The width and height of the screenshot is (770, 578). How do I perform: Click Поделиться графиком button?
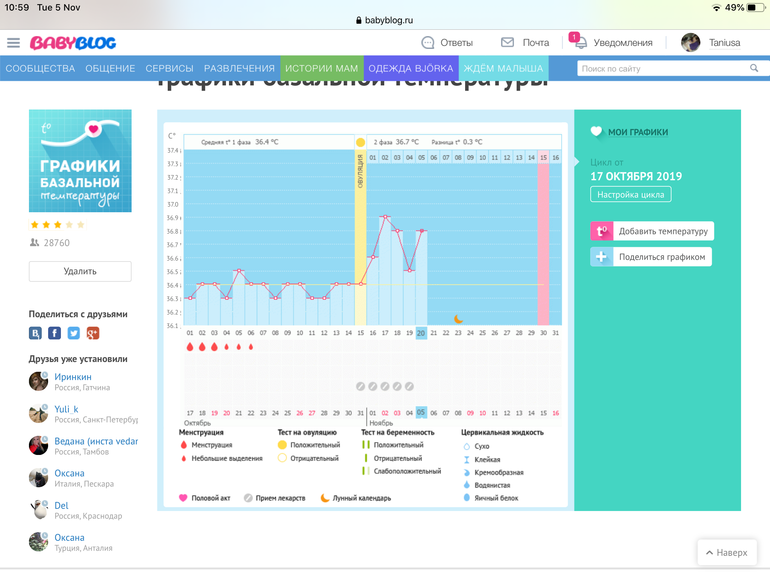[x=652, y=257]
